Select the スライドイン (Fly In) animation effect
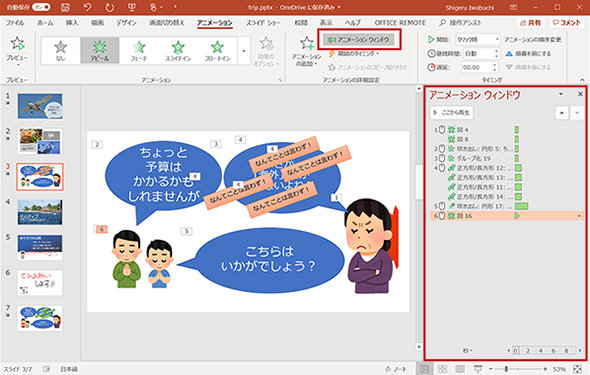The height and width of the screenshot is (375, 590). pos(178,50)
